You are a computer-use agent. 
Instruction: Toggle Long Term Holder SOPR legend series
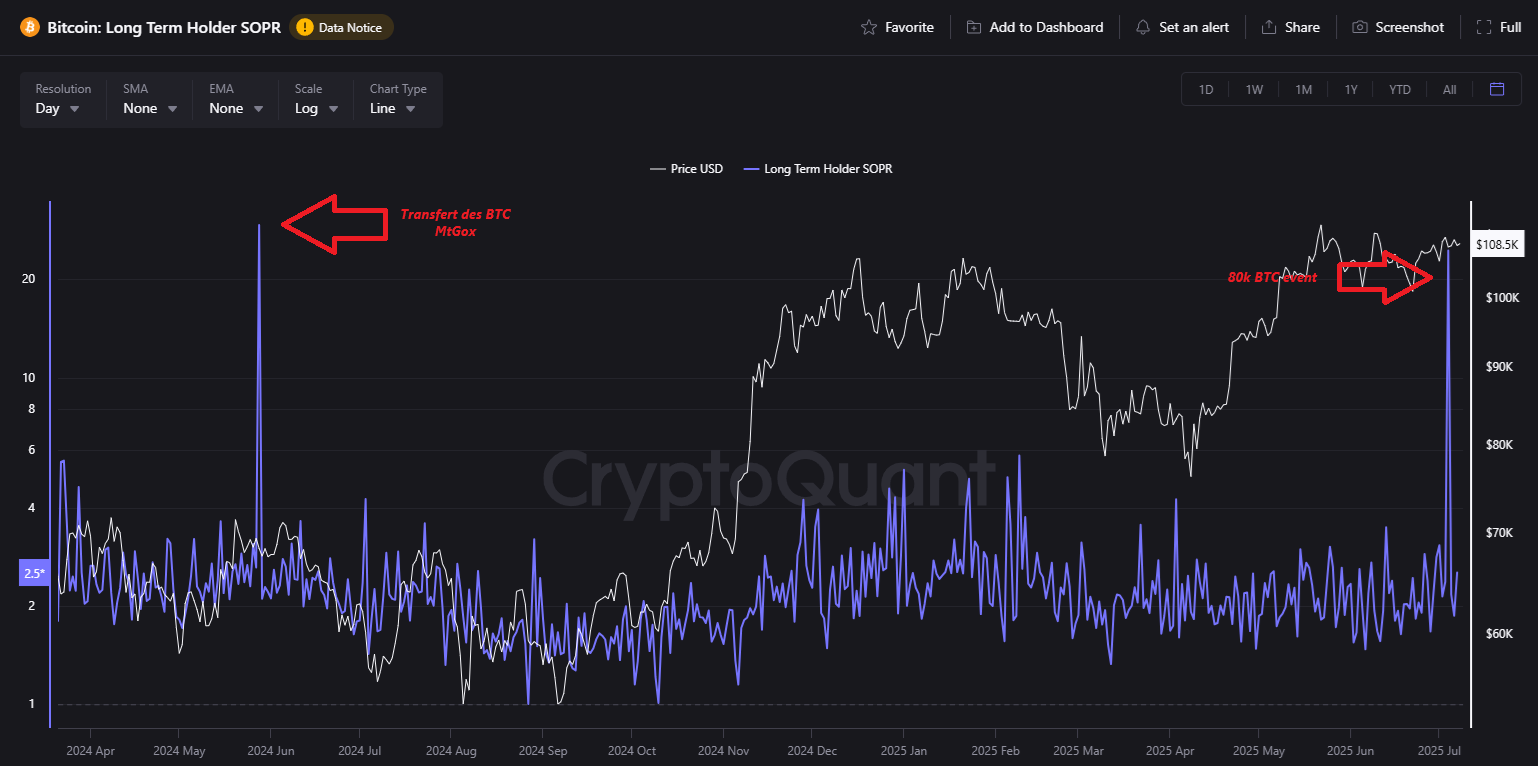[x=818, y=169]
